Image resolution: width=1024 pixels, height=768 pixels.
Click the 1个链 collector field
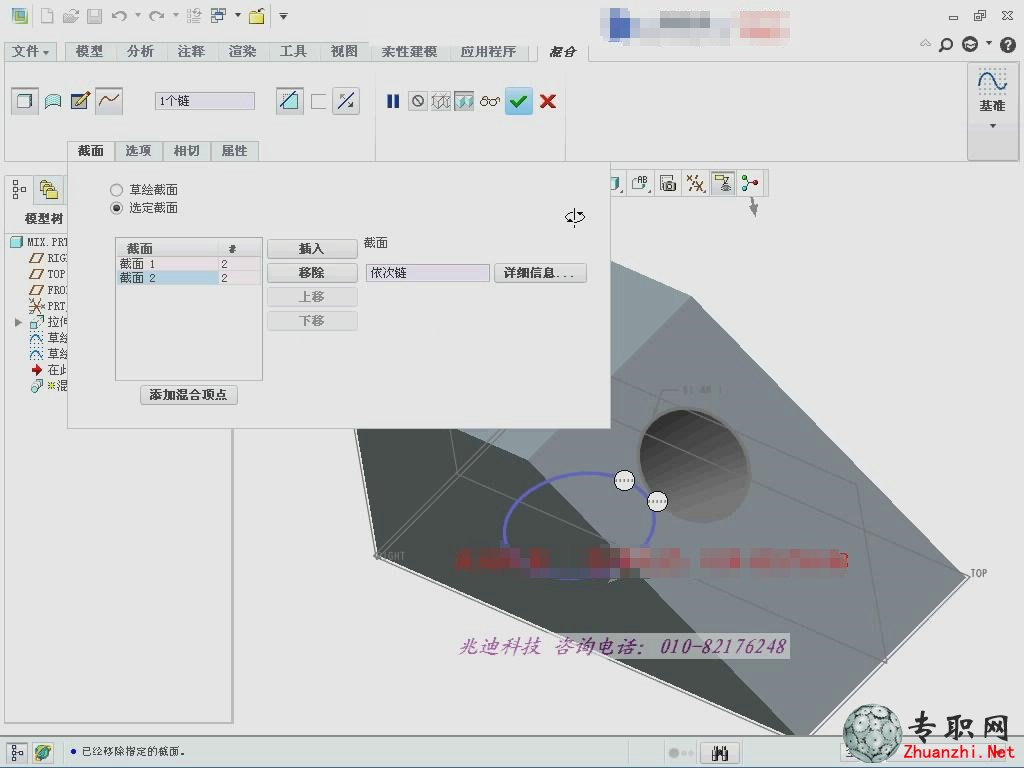pyautogui.click(x=204, y=101)
